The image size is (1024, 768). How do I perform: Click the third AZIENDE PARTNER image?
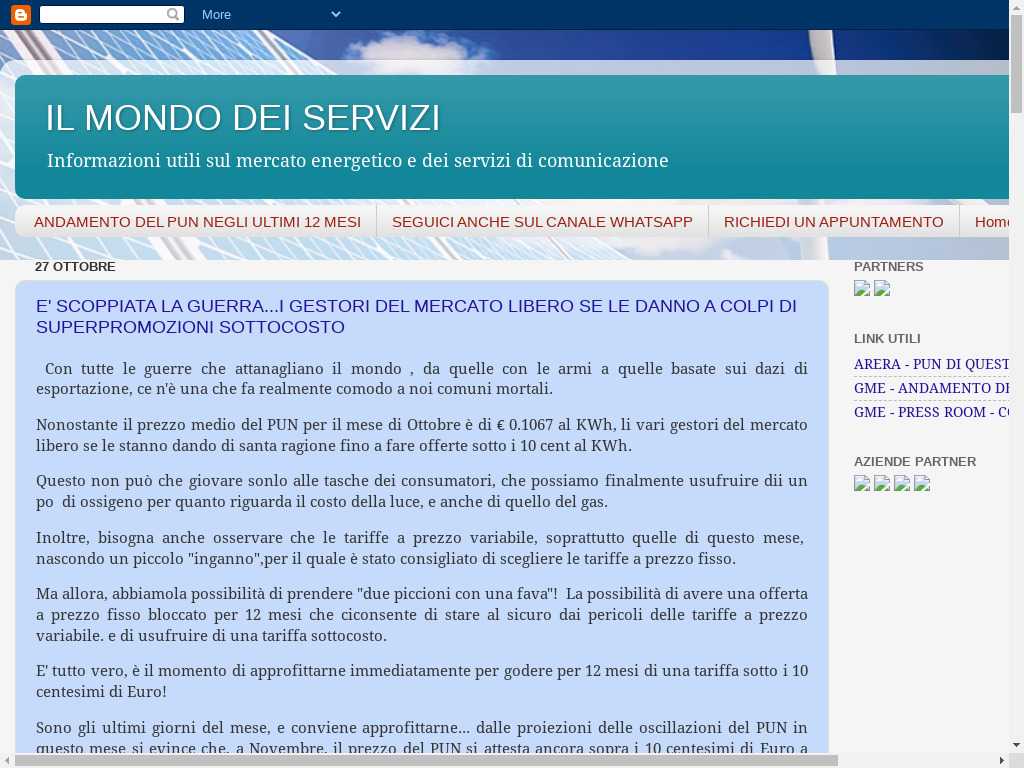pos(902,484)
